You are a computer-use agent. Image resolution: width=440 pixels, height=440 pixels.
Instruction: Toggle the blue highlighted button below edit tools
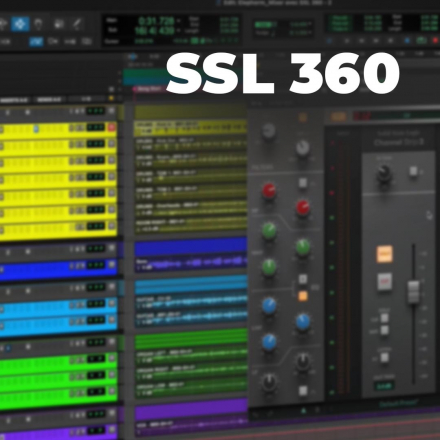coord(36,42)
